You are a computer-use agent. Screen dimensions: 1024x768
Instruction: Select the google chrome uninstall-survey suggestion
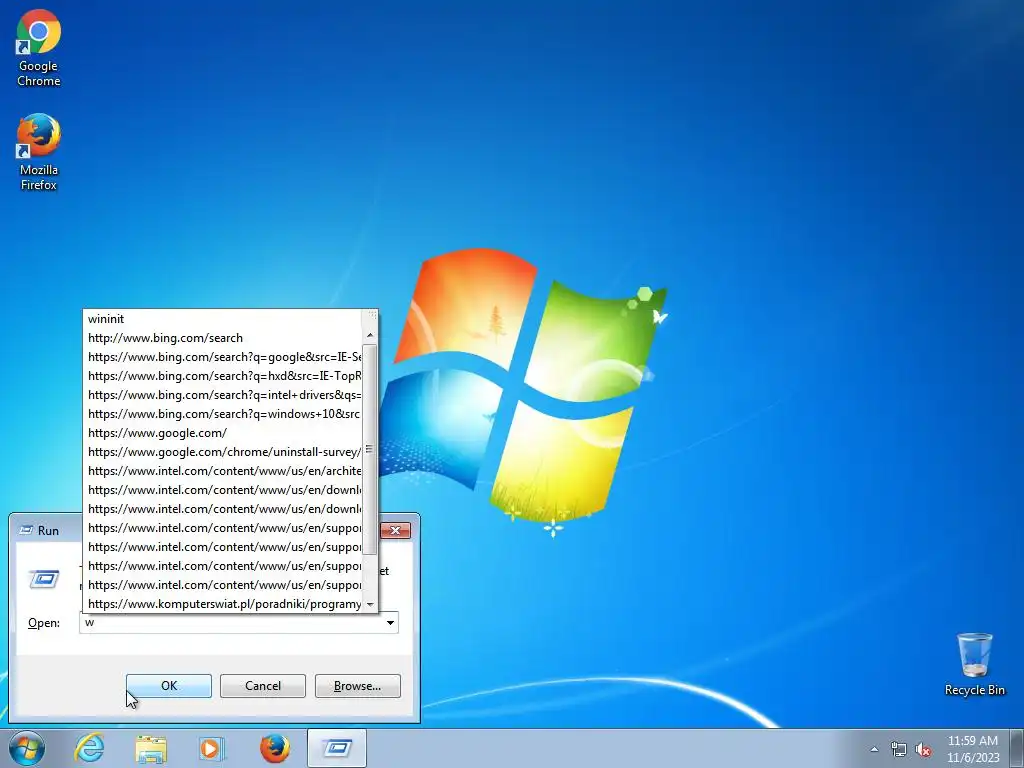(222, 451)
